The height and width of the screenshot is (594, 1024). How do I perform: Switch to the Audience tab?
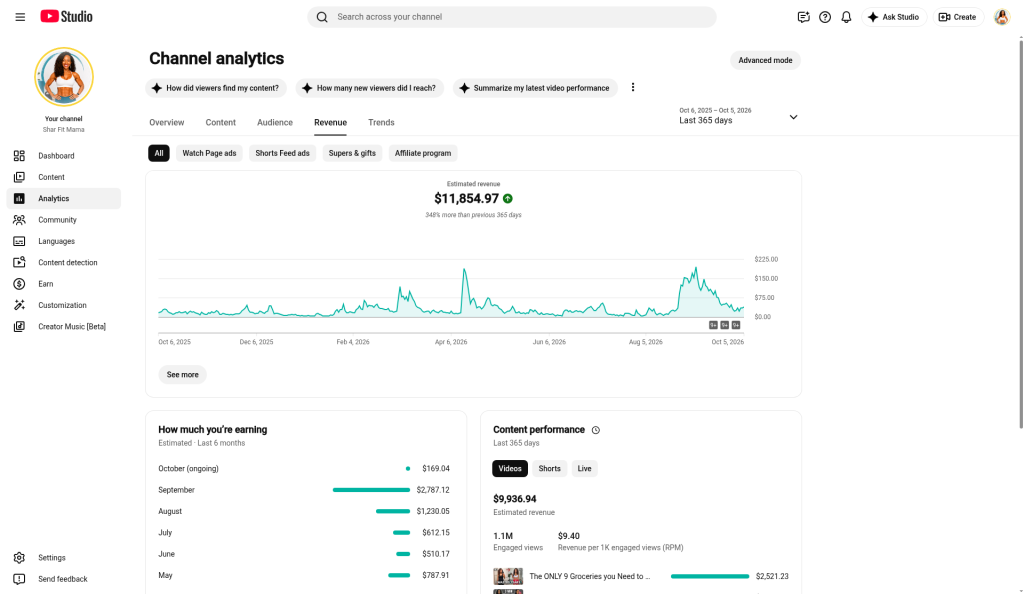pos(275,123)
